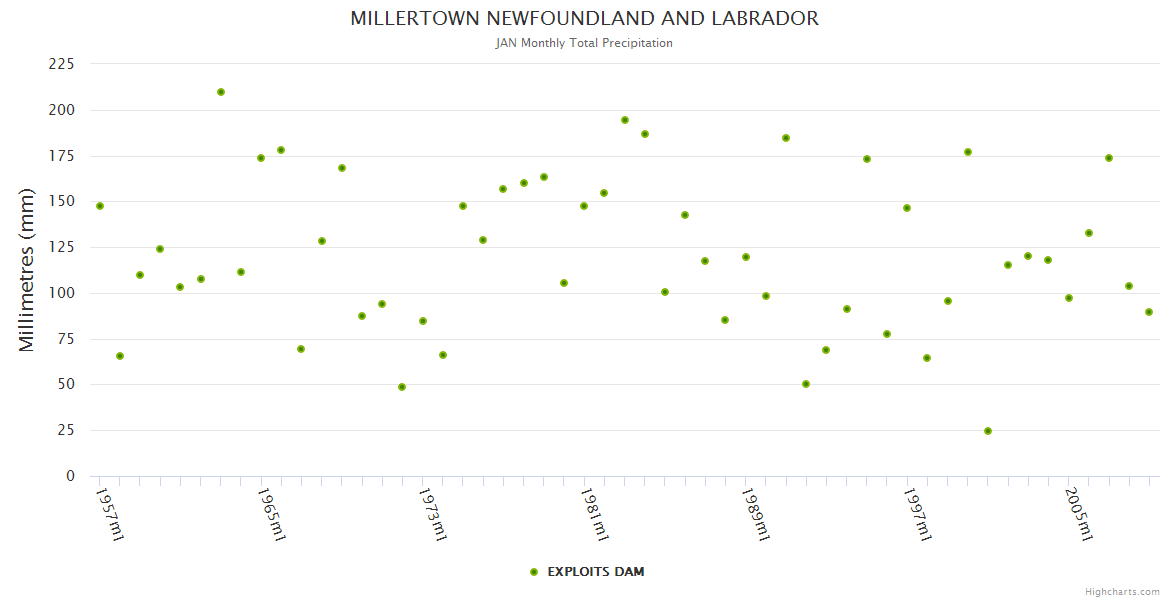Click the 225 y-axis tick label

coord(62,64)
